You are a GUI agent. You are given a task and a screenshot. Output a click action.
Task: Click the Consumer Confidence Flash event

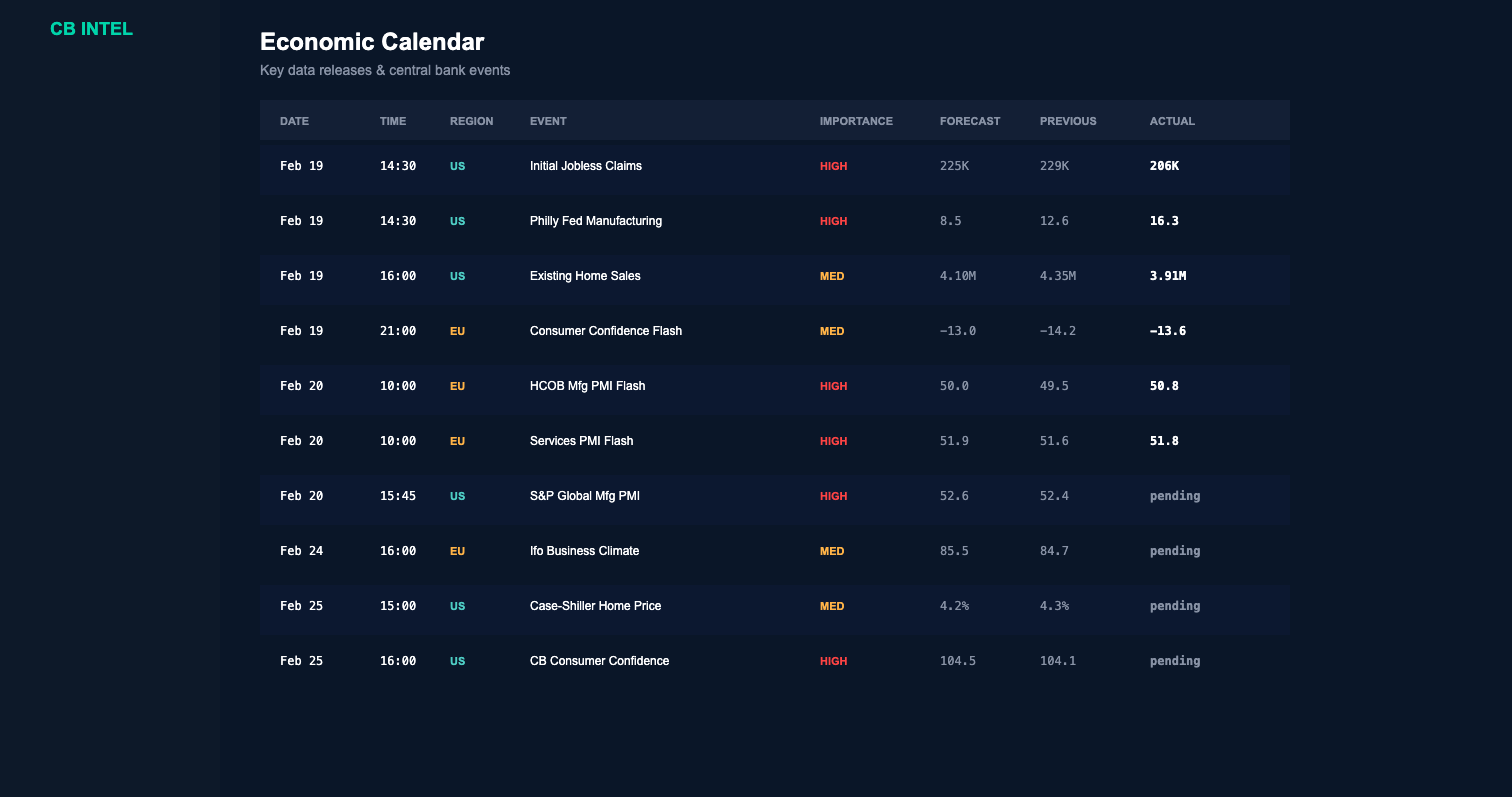point(606,331)
